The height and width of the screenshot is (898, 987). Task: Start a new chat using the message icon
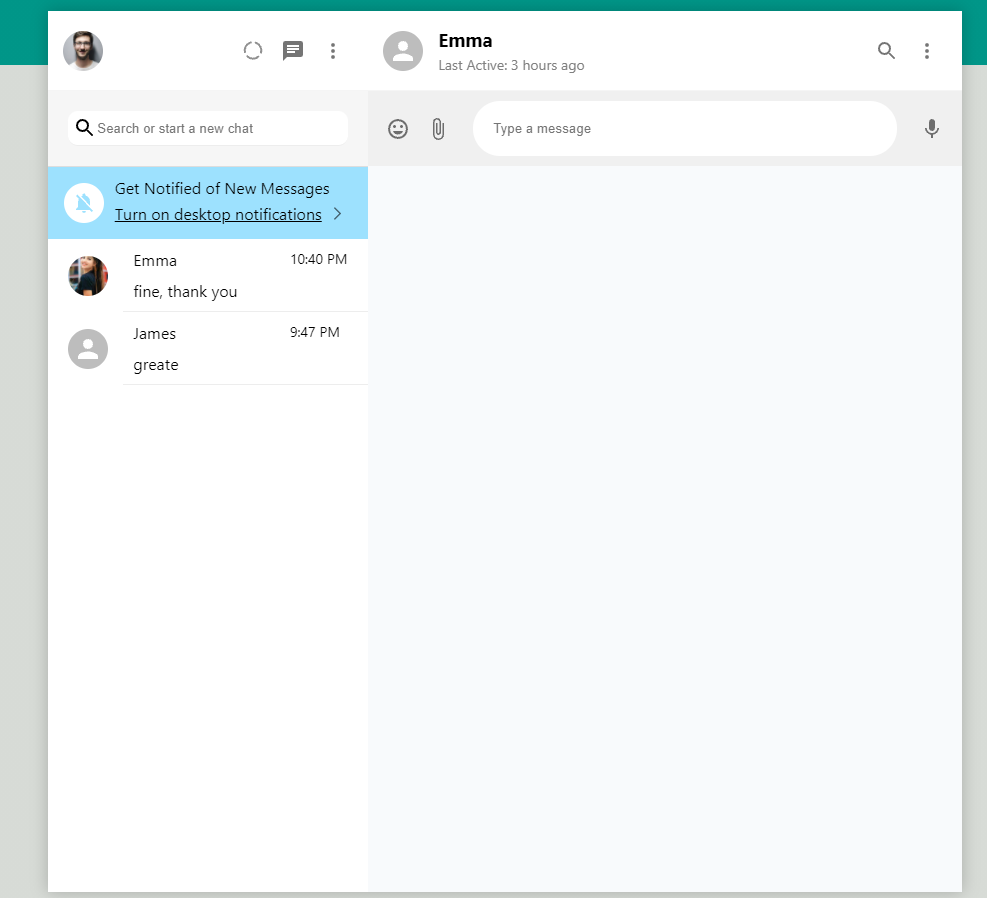coord(293,50)
